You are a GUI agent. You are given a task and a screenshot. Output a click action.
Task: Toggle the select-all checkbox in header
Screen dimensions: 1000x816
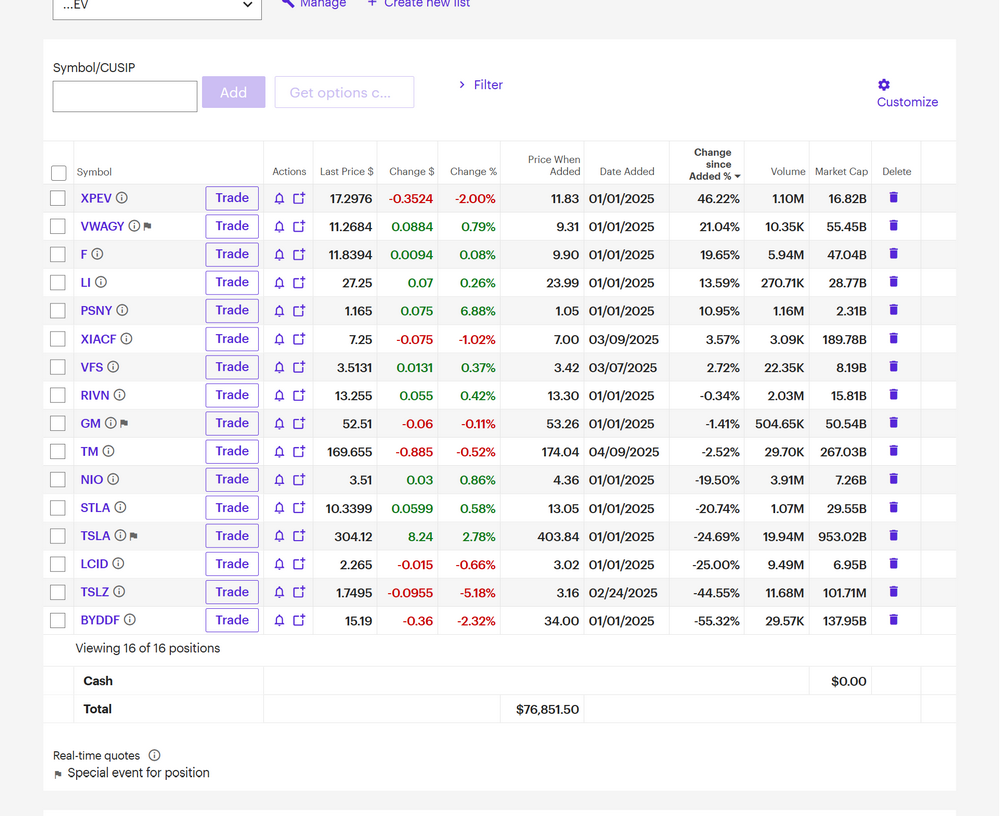click(x=59, y=173)
